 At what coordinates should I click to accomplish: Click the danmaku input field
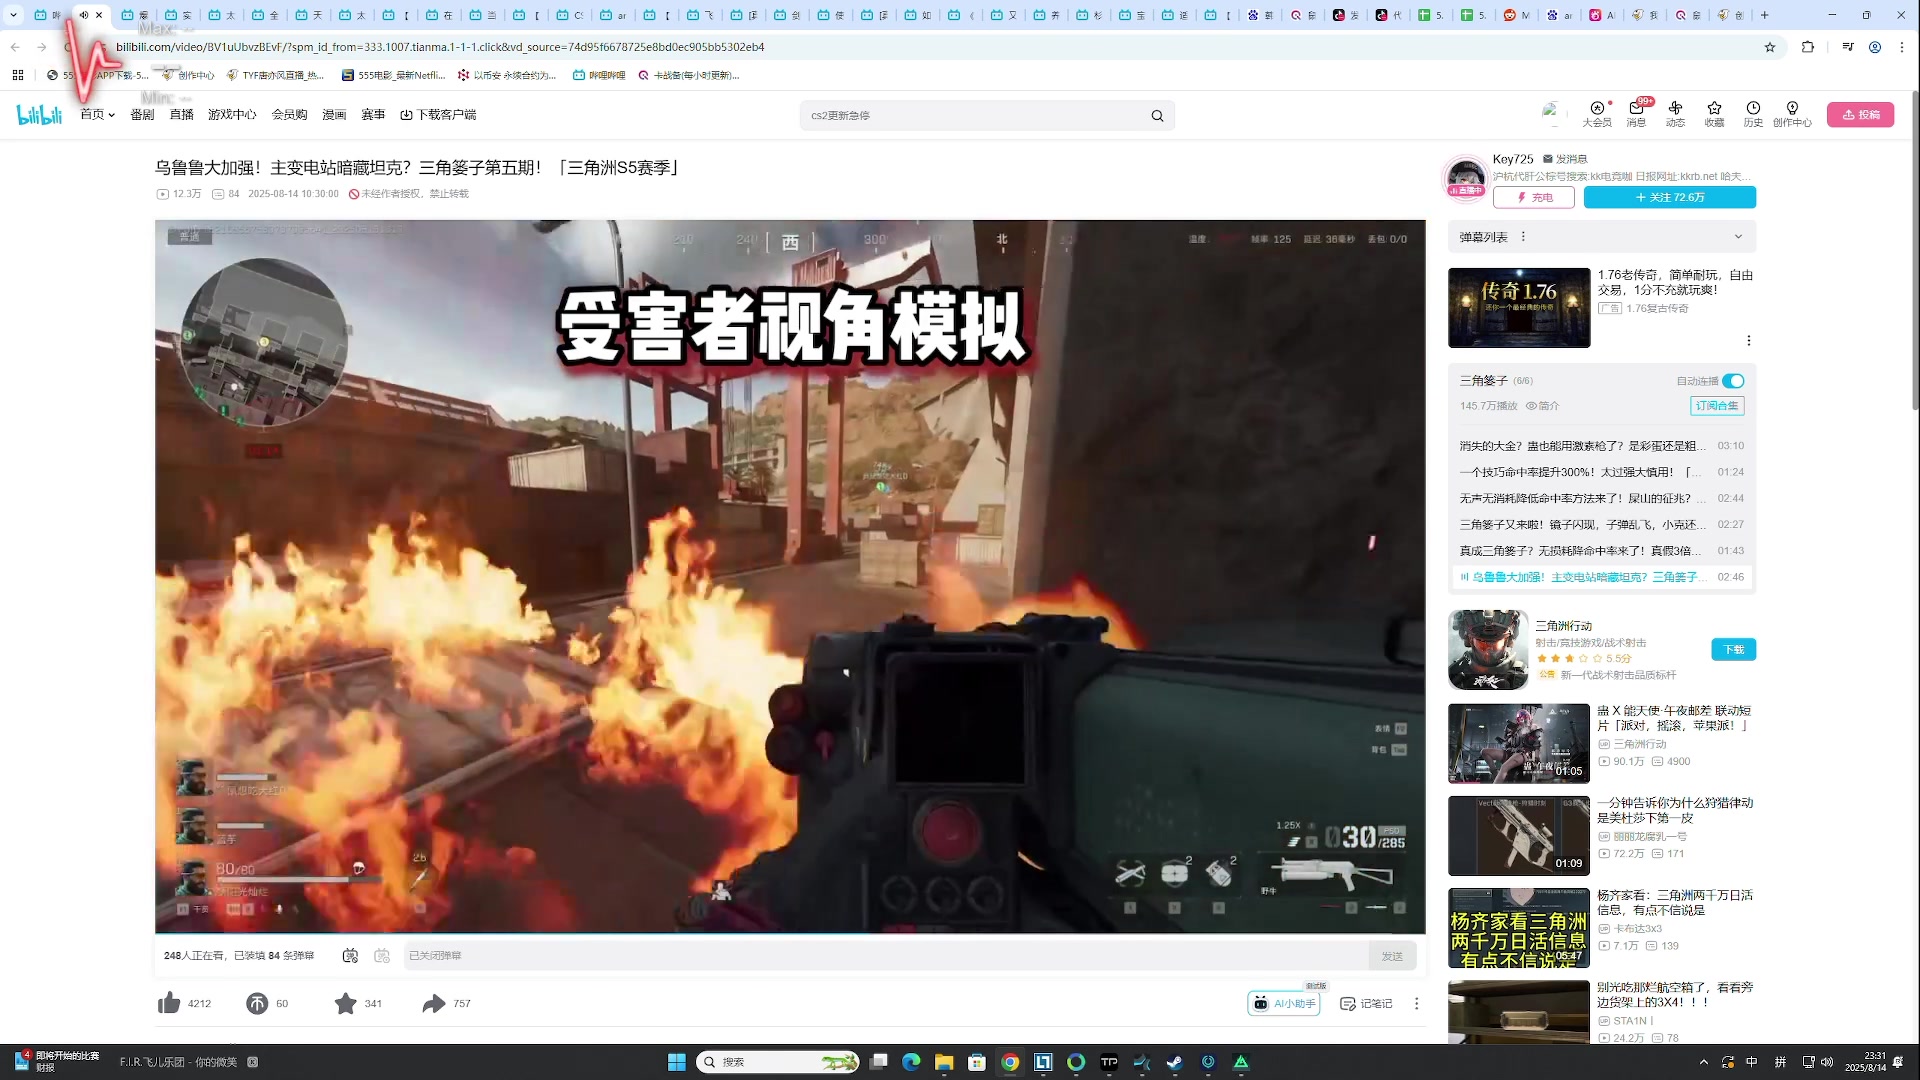click(x=885, y=956)
